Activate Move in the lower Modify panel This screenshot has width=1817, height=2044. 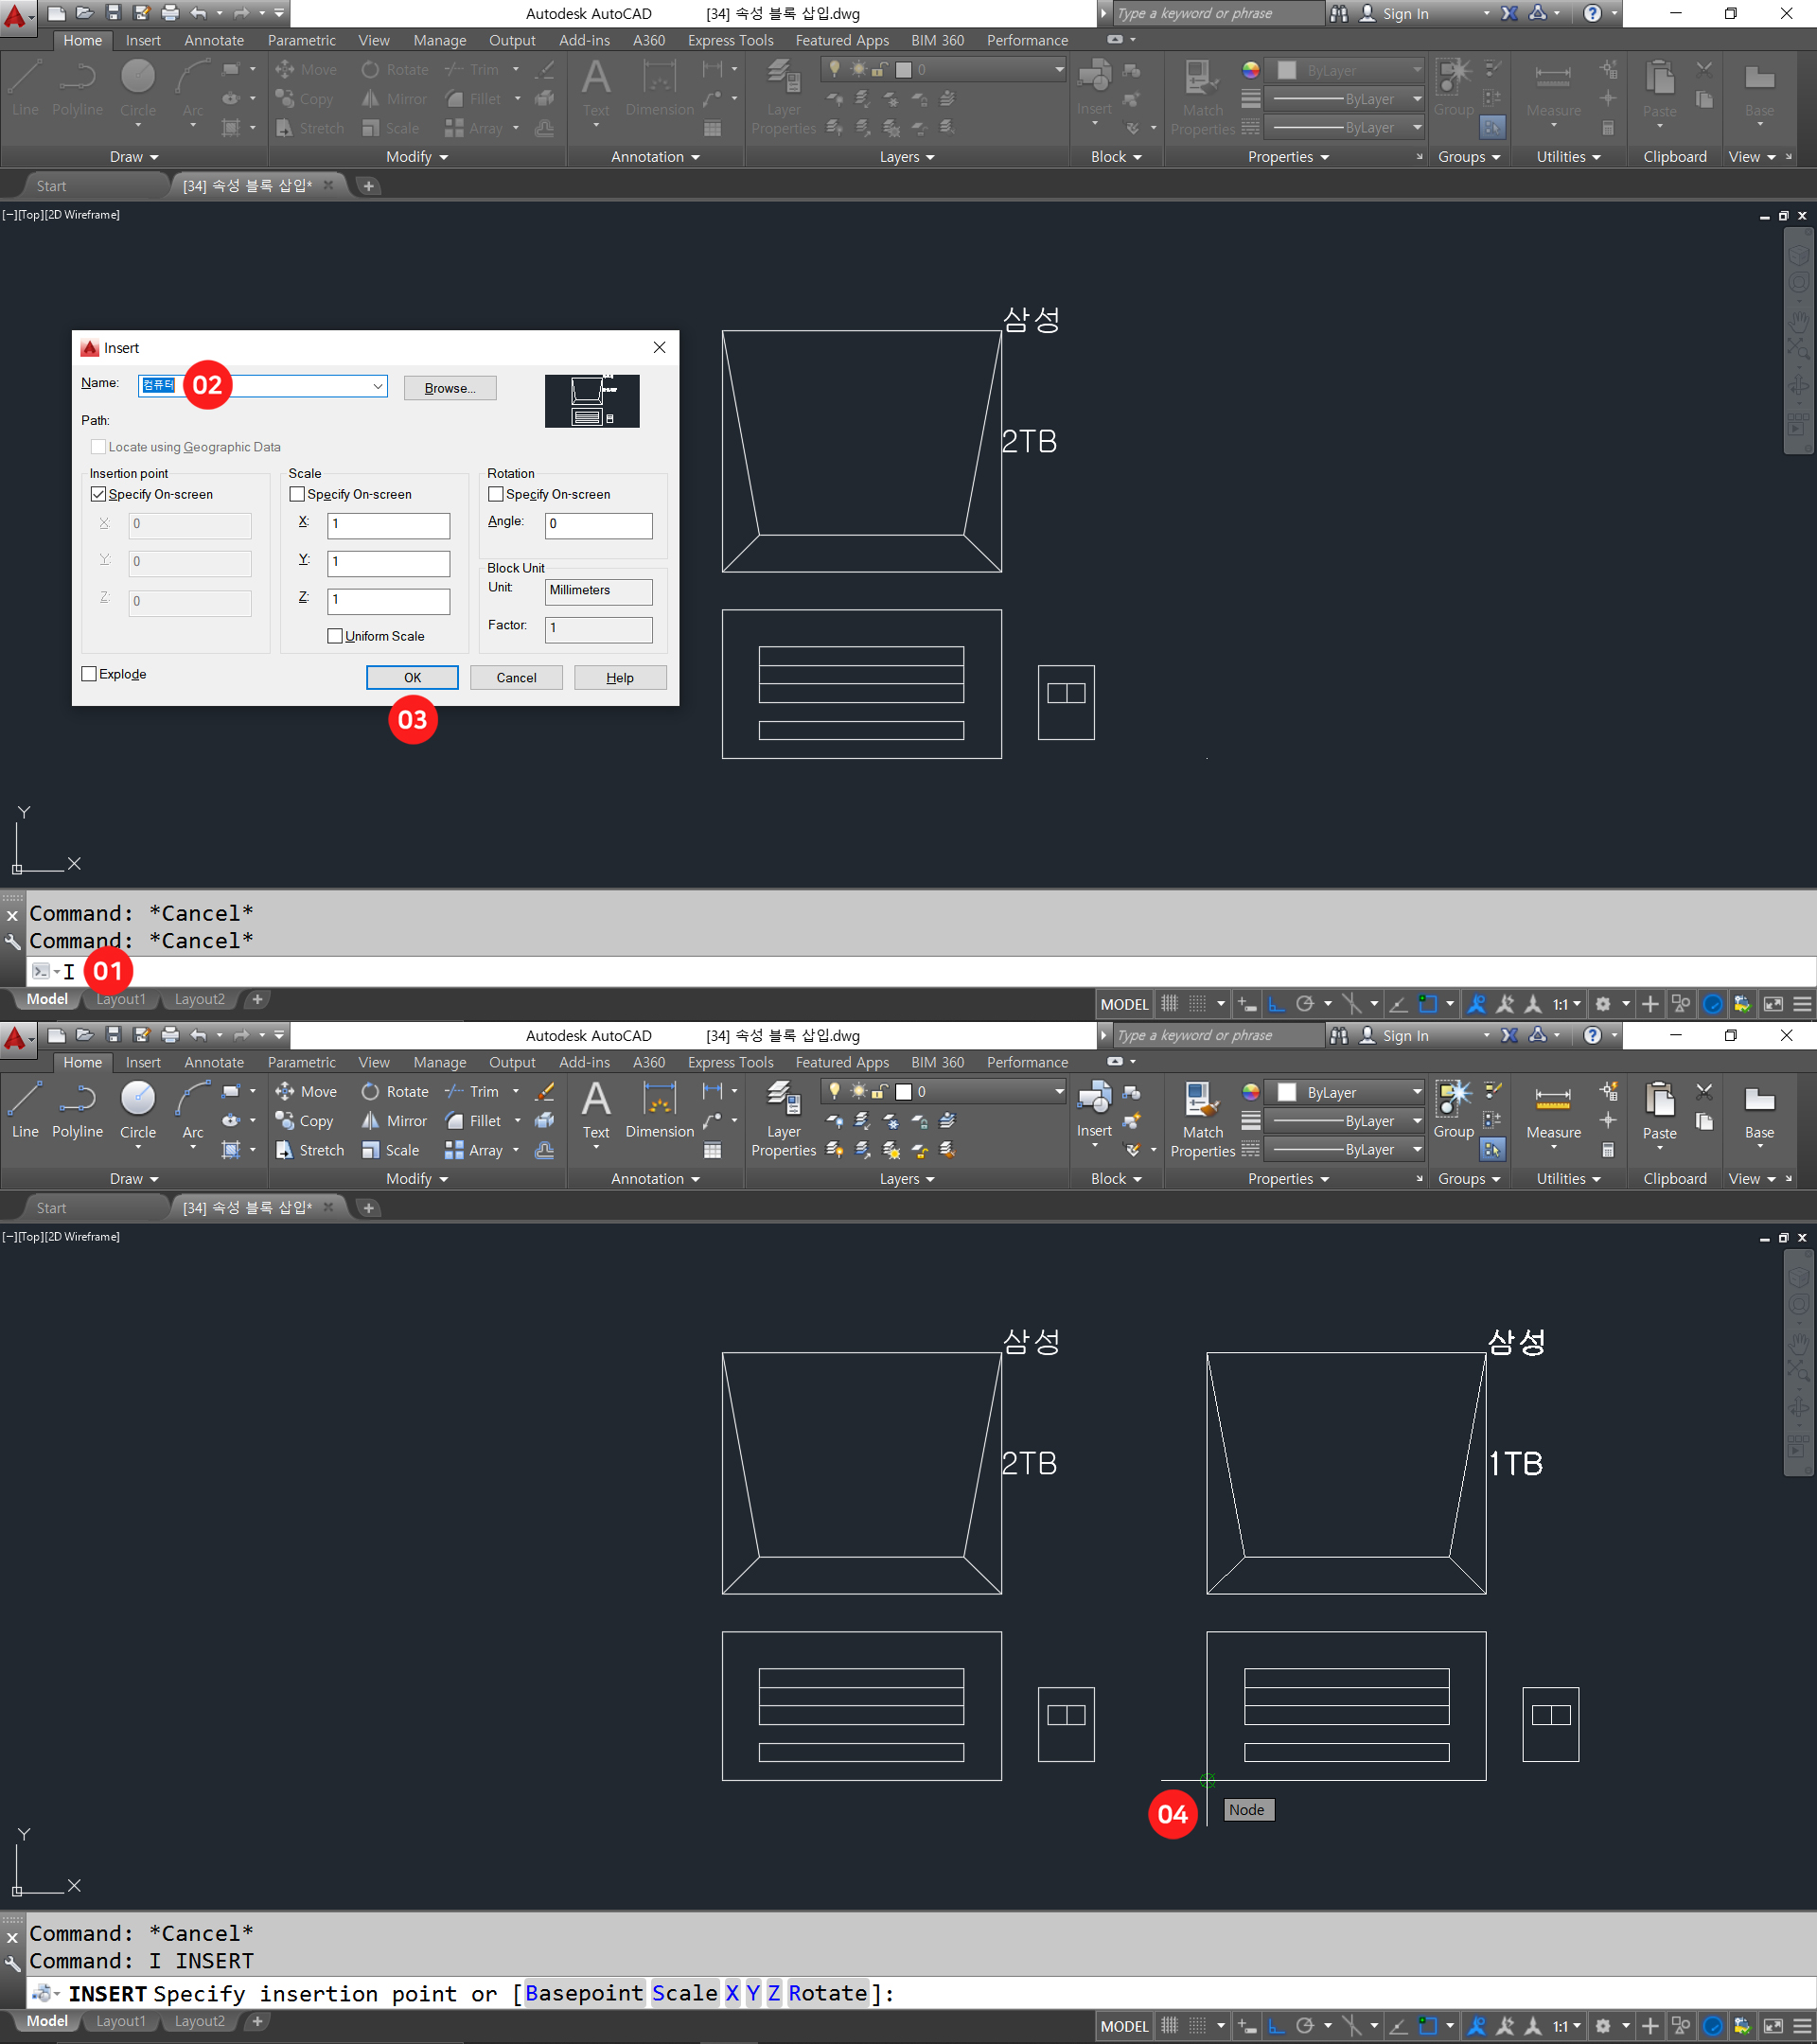(307, 1092)
